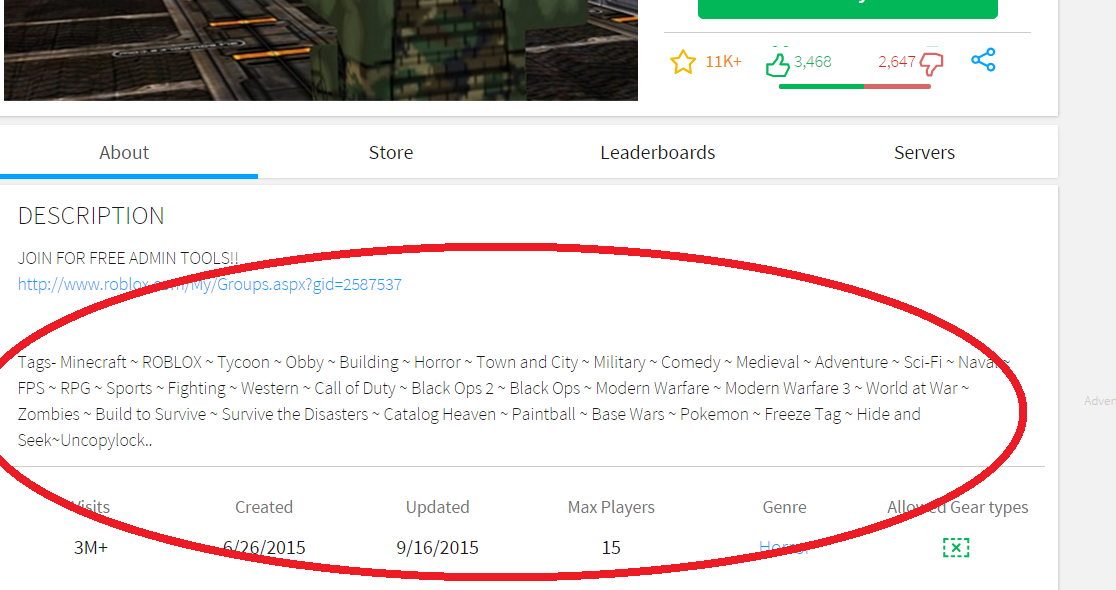The height and width of the screenshot is (590, 1116).
Task: Click the 9/16/2015 updated date
Action: pos(437,547)
